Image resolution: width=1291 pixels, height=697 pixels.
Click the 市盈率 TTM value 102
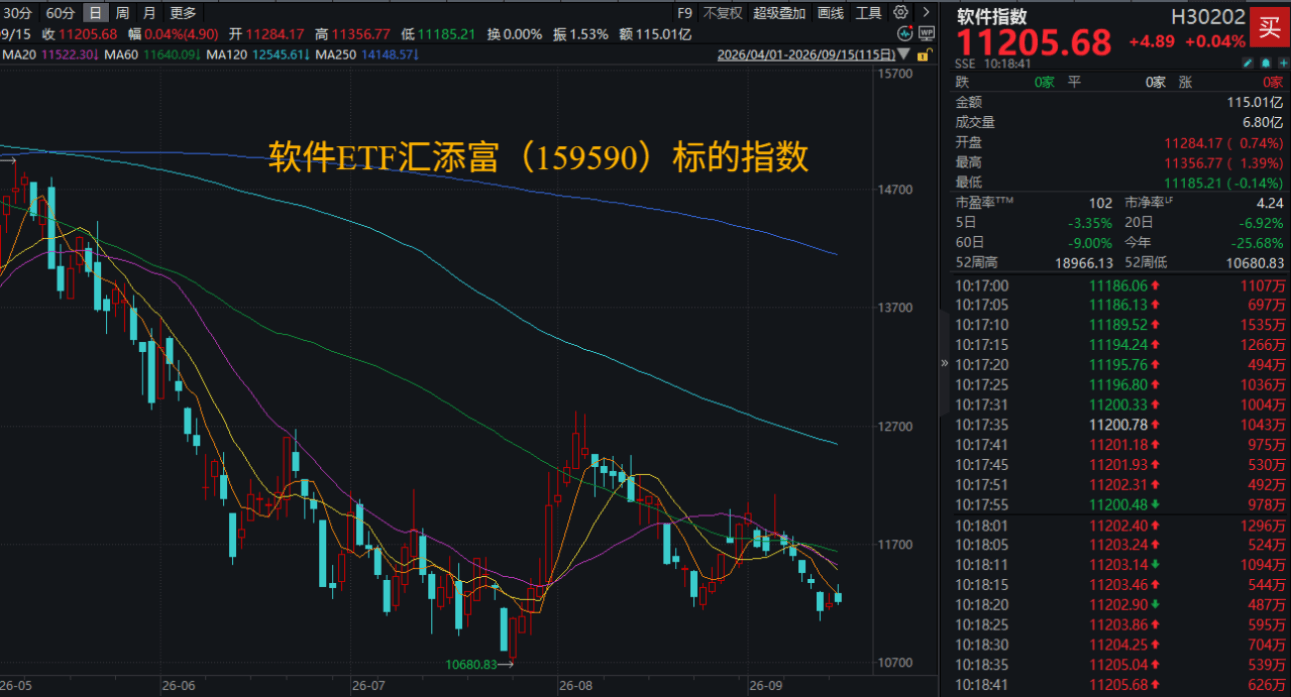point(1101,202)
